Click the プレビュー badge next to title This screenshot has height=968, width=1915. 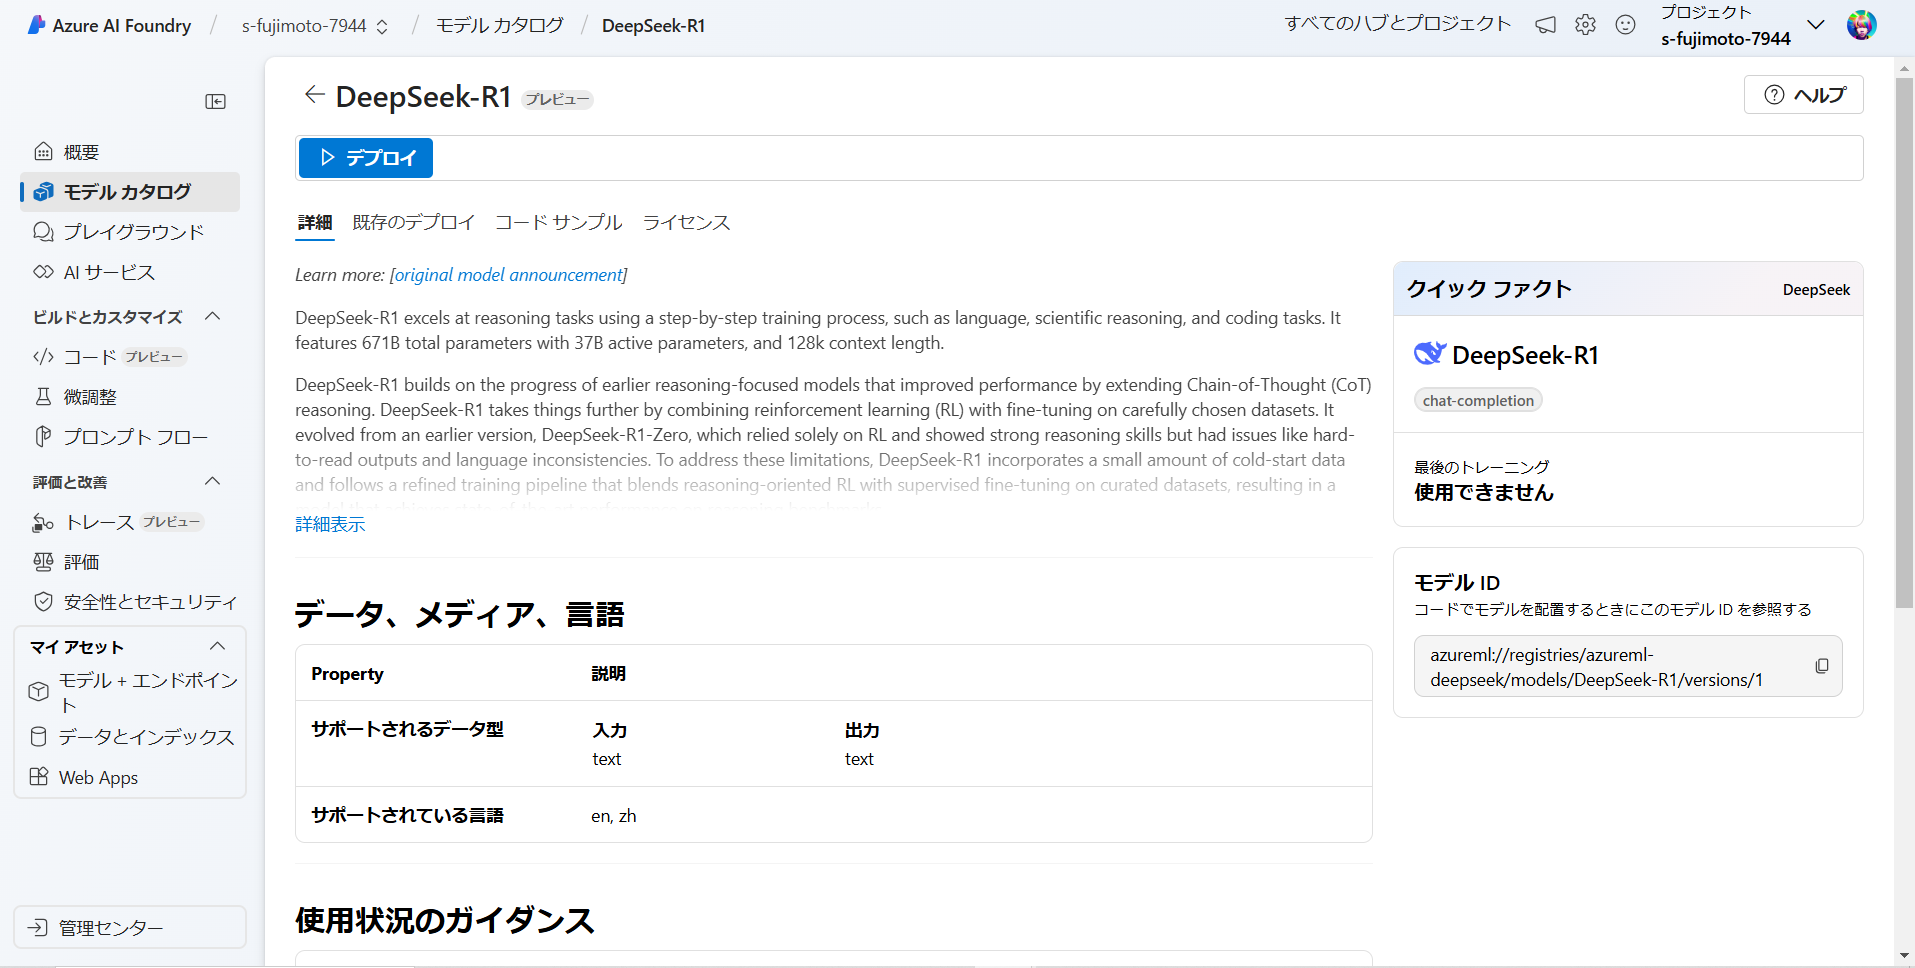click(557, 99)
